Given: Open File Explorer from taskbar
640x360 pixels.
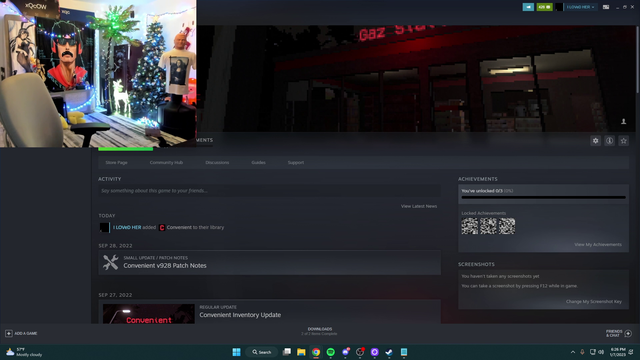Looking at the screenshot, I should click(x=301, y=352).
